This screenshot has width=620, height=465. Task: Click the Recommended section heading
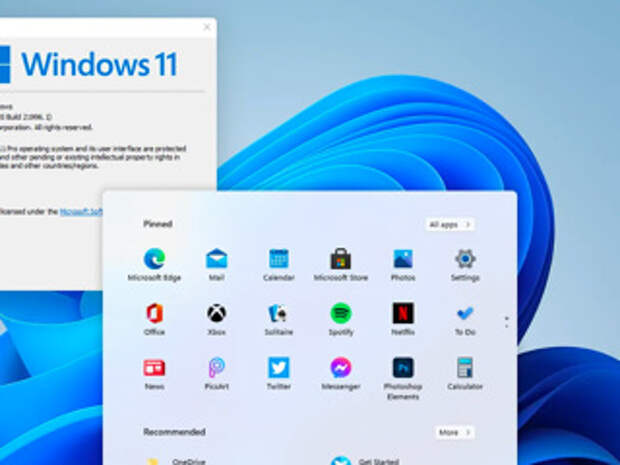pyautogui.click(x=174, y=432)
